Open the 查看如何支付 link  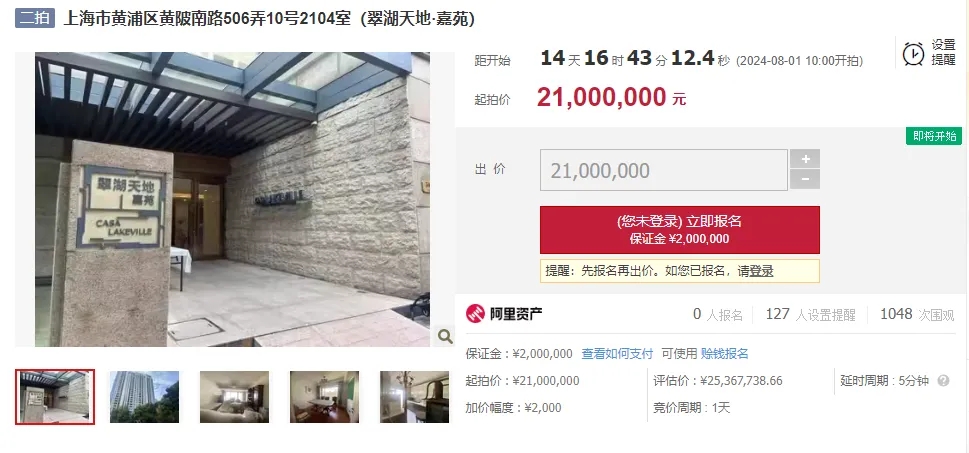coord(617,354)
